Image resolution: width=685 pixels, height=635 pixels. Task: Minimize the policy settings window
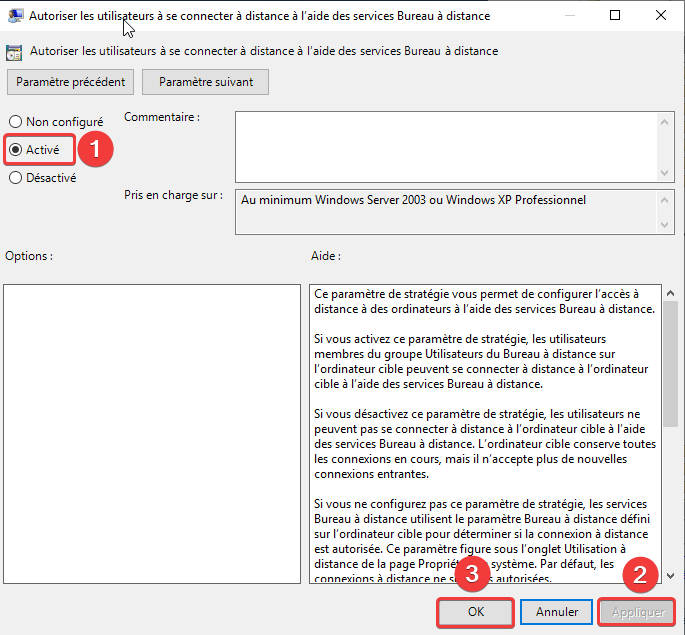pos(569,16)
